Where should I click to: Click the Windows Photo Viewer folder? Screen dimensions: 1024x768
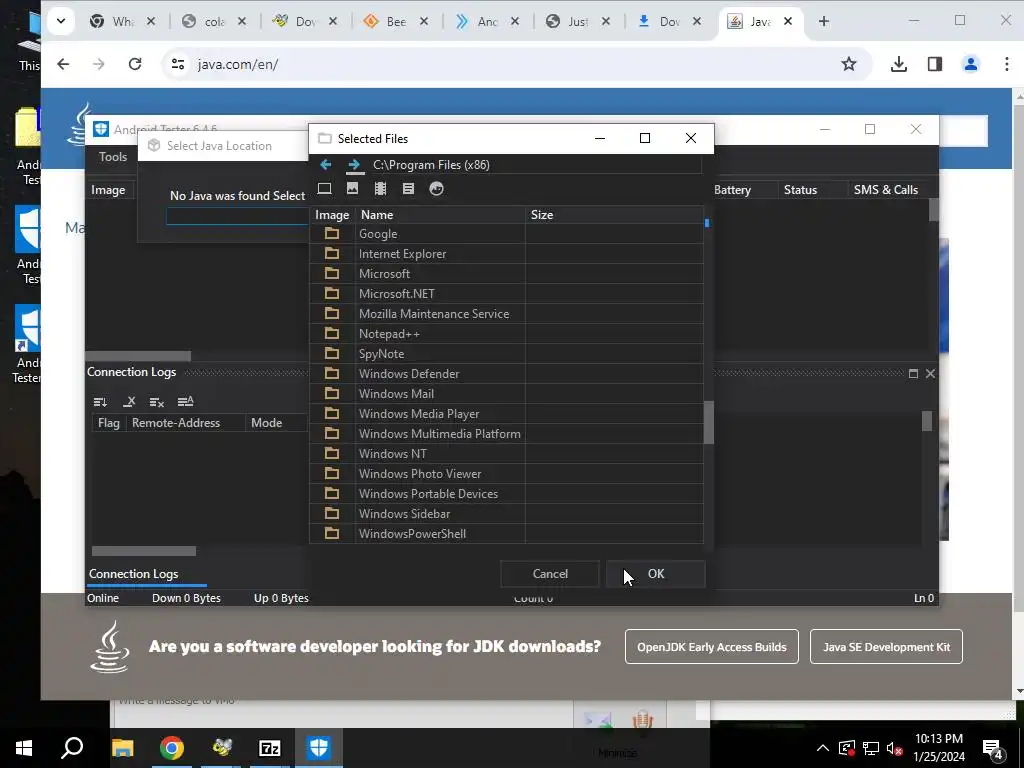[506, 473]
